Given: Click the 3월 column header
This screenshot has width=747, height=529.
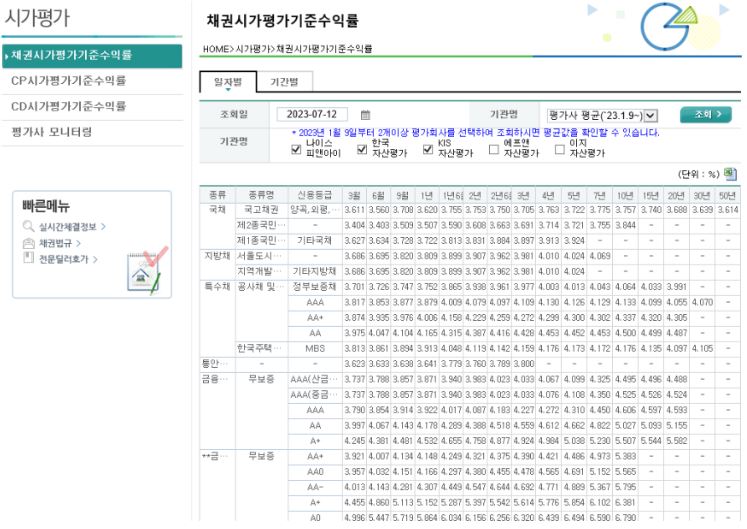Looking at the screenshot, I should [354, 195].
